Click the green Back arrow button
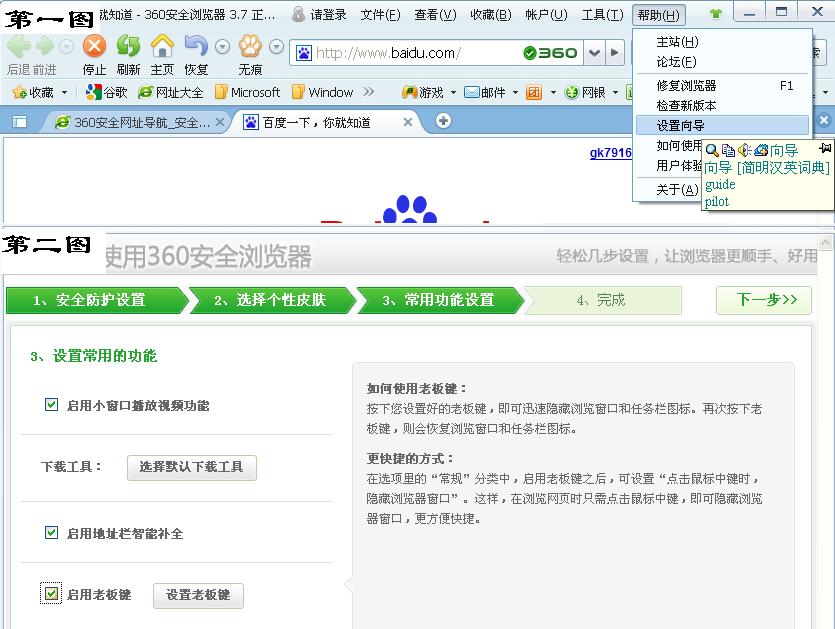This screenshot has height=629, width=835. [19, 46]
